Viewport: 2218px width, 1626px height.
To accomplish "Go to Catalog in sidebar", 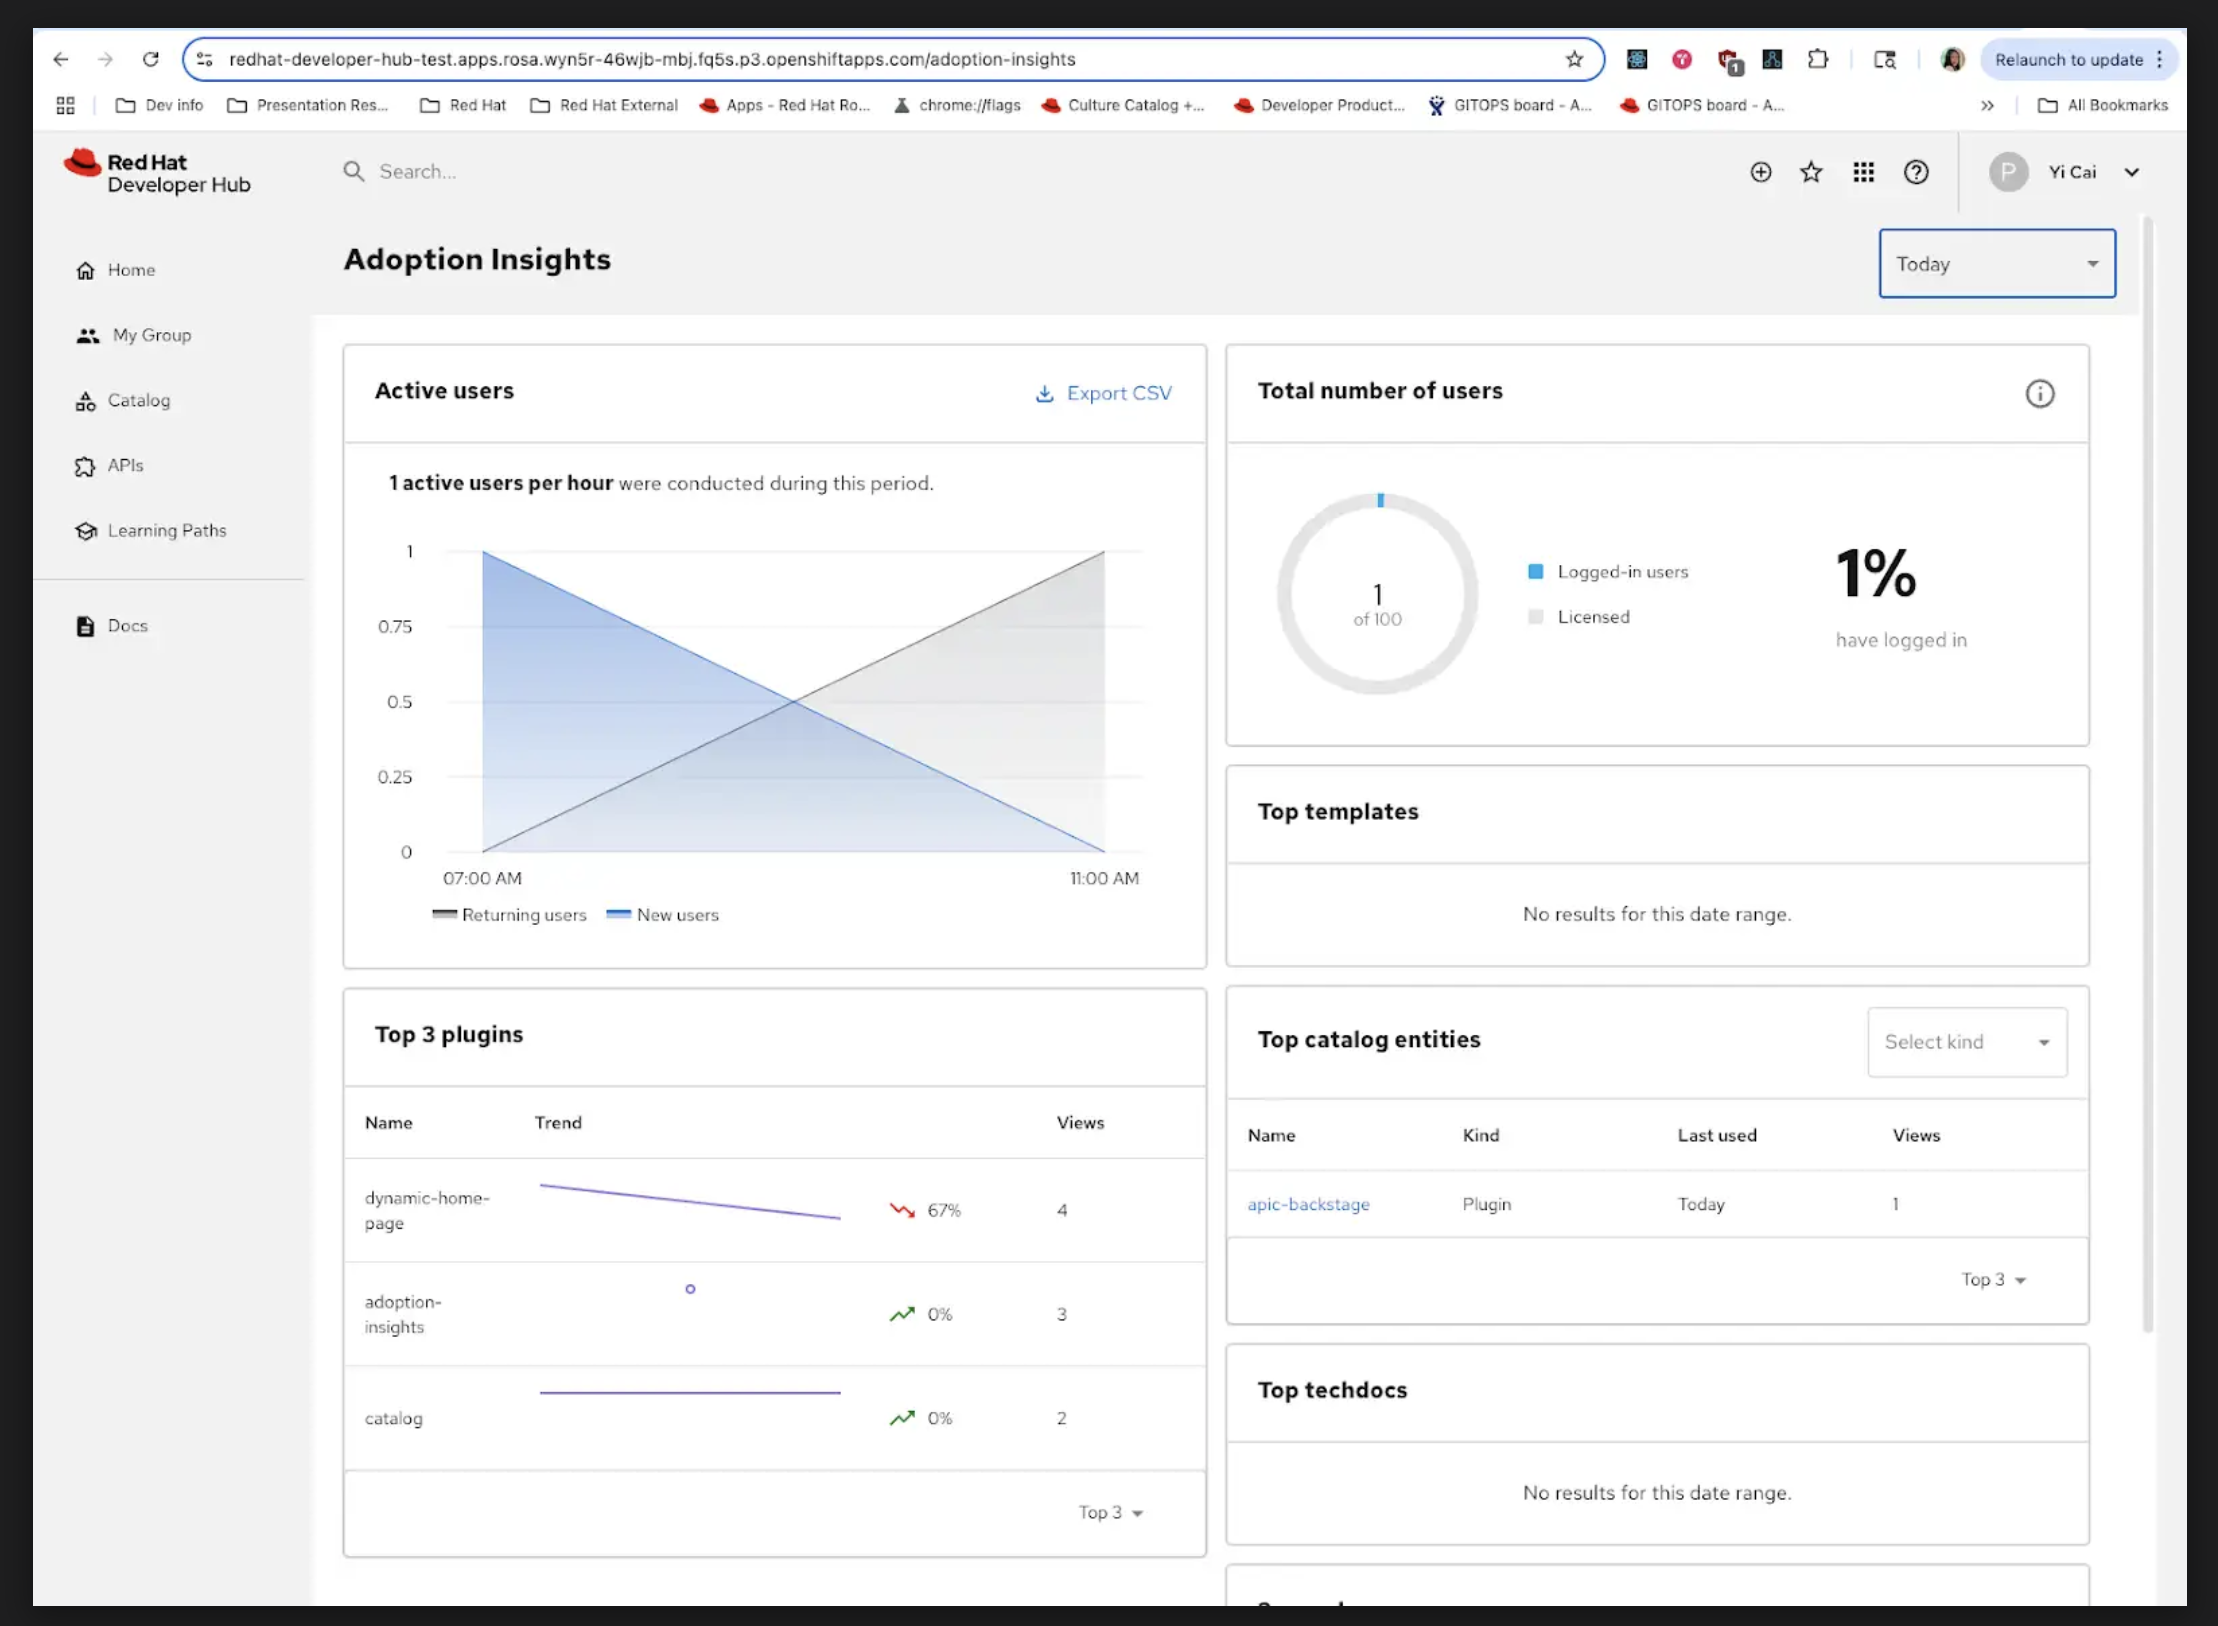I will point(138,401).
